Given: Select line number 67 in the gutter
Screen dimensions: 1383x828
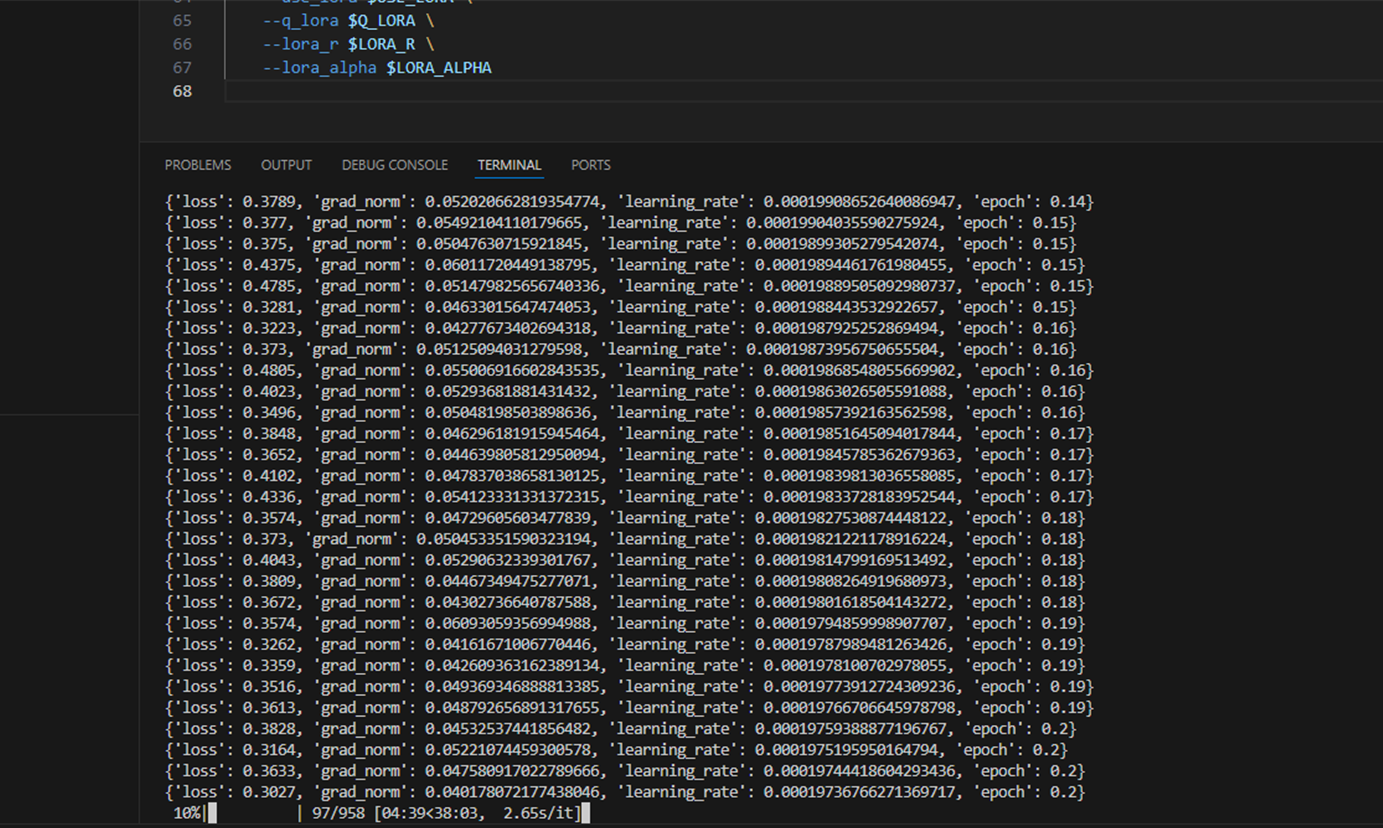Looking at the screenshot, I should pos(182,68).
